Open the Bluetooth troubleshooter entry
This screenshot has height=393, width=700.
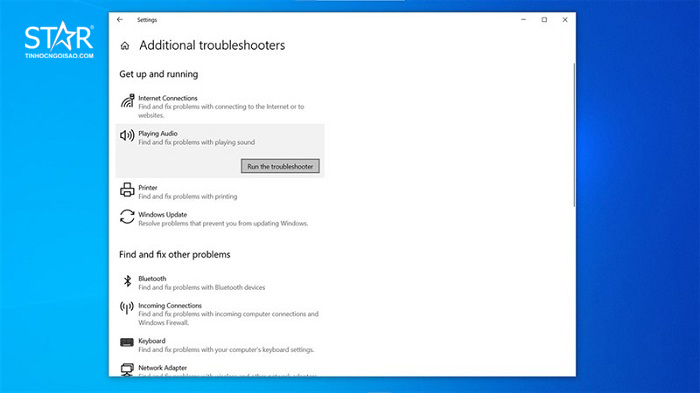coord(220,283)
